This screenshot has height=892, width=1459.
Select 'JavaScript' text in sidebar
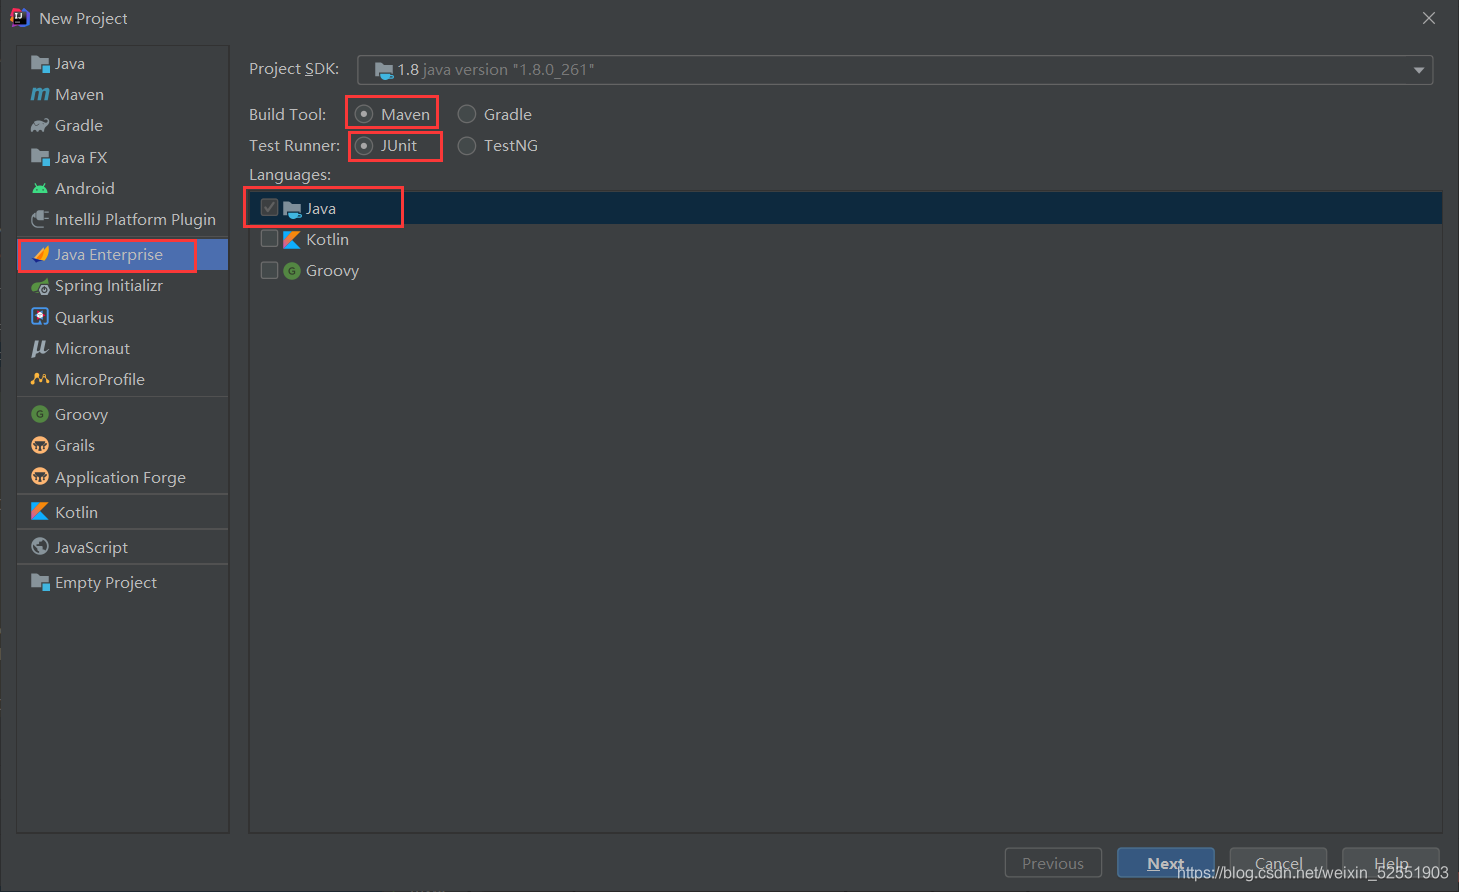click(x=91, y=547)
